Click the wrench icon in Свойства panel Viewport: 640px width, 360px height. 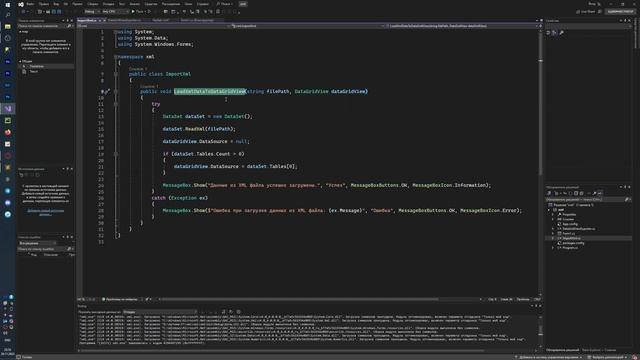(561, 33)
